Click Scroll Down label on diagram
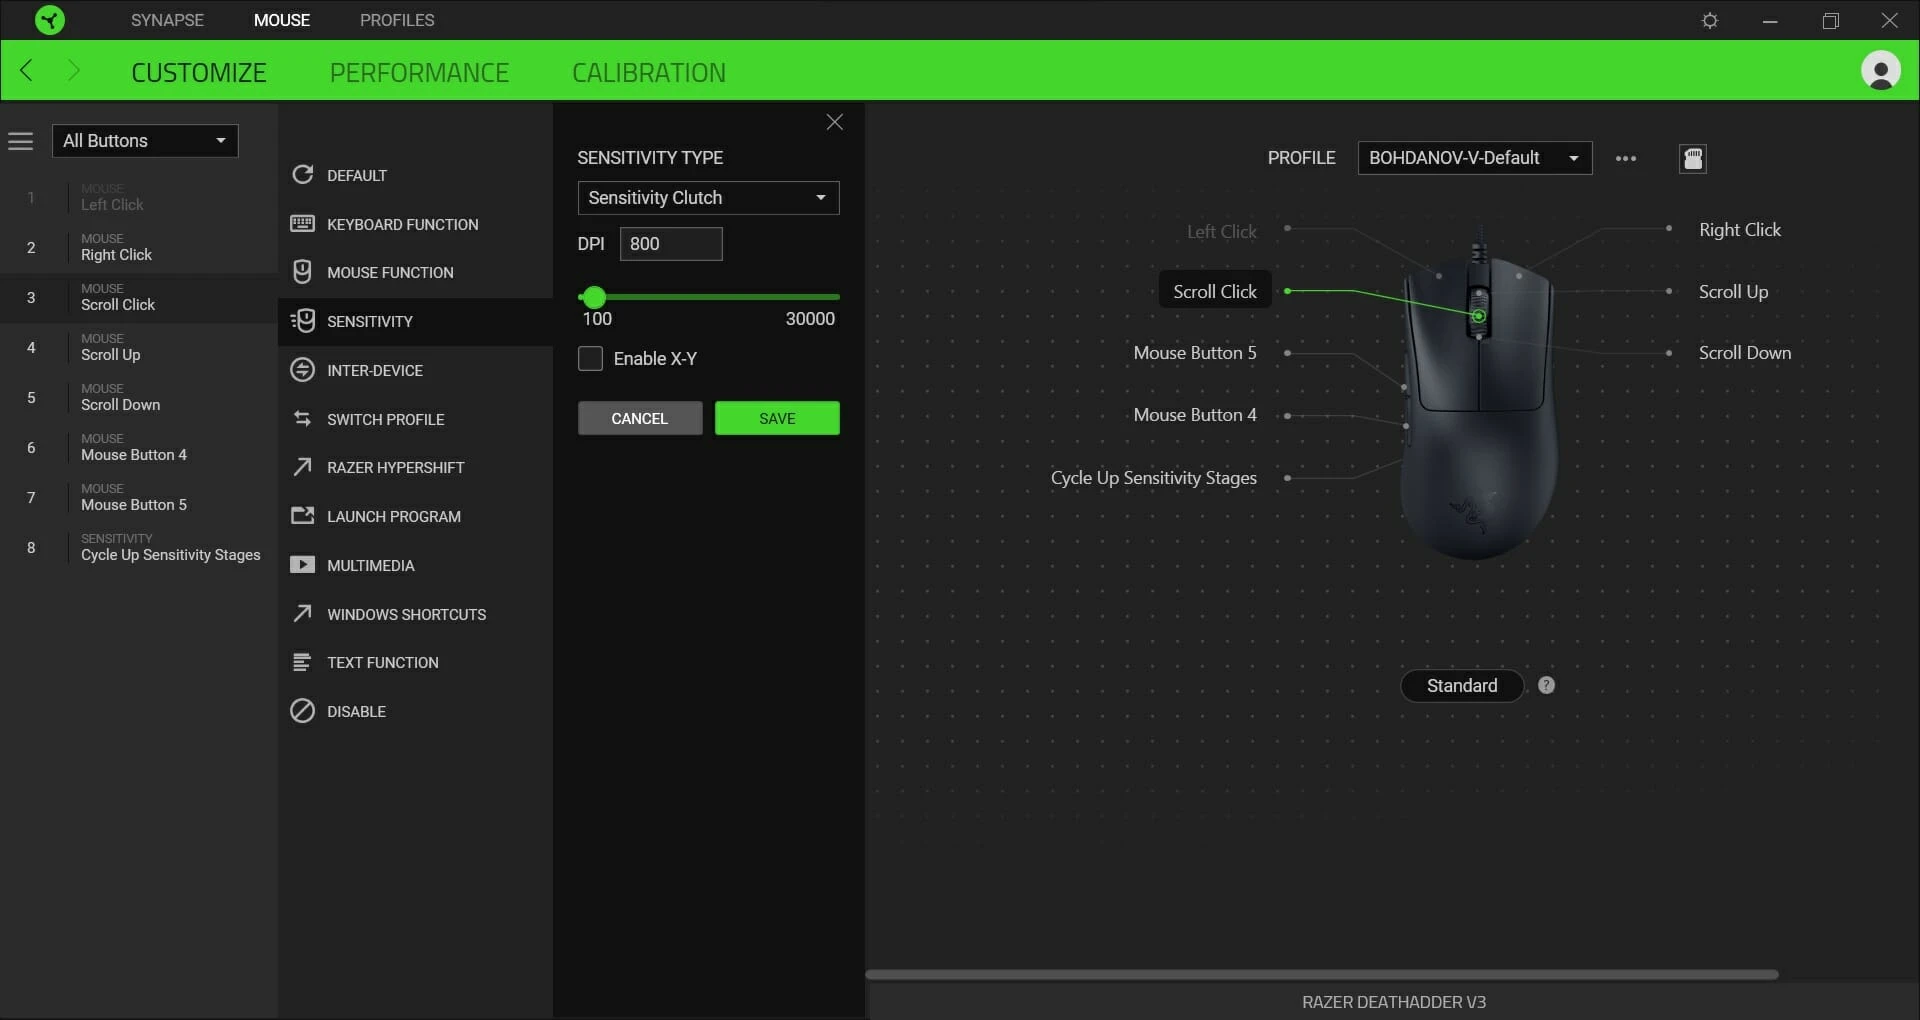Screen dimensions: 1920x1020 [x=1745, y=352]
